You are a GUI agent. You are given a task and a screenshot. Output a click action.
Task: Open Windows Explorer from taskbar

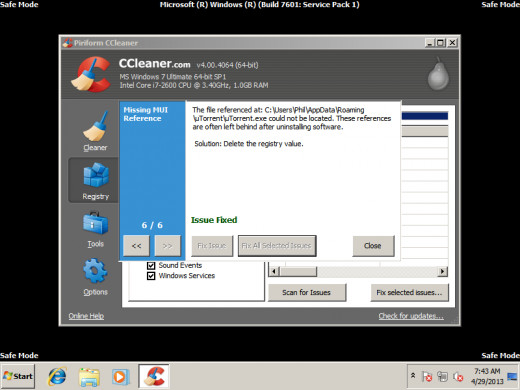click(89, 376)
